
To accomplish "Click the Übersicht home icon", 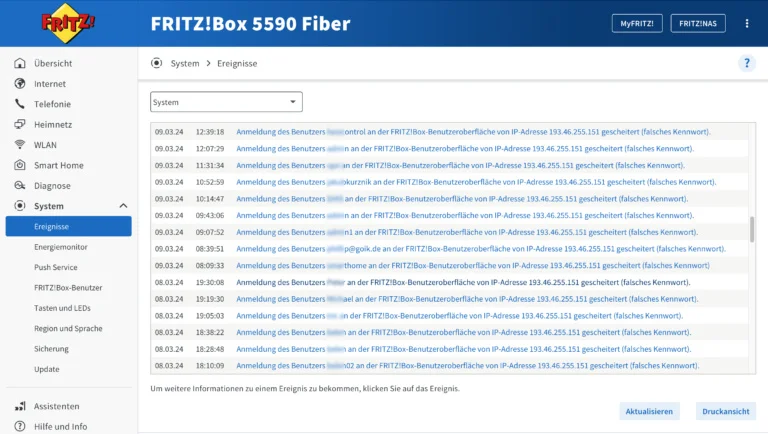I will pos(20,63).
